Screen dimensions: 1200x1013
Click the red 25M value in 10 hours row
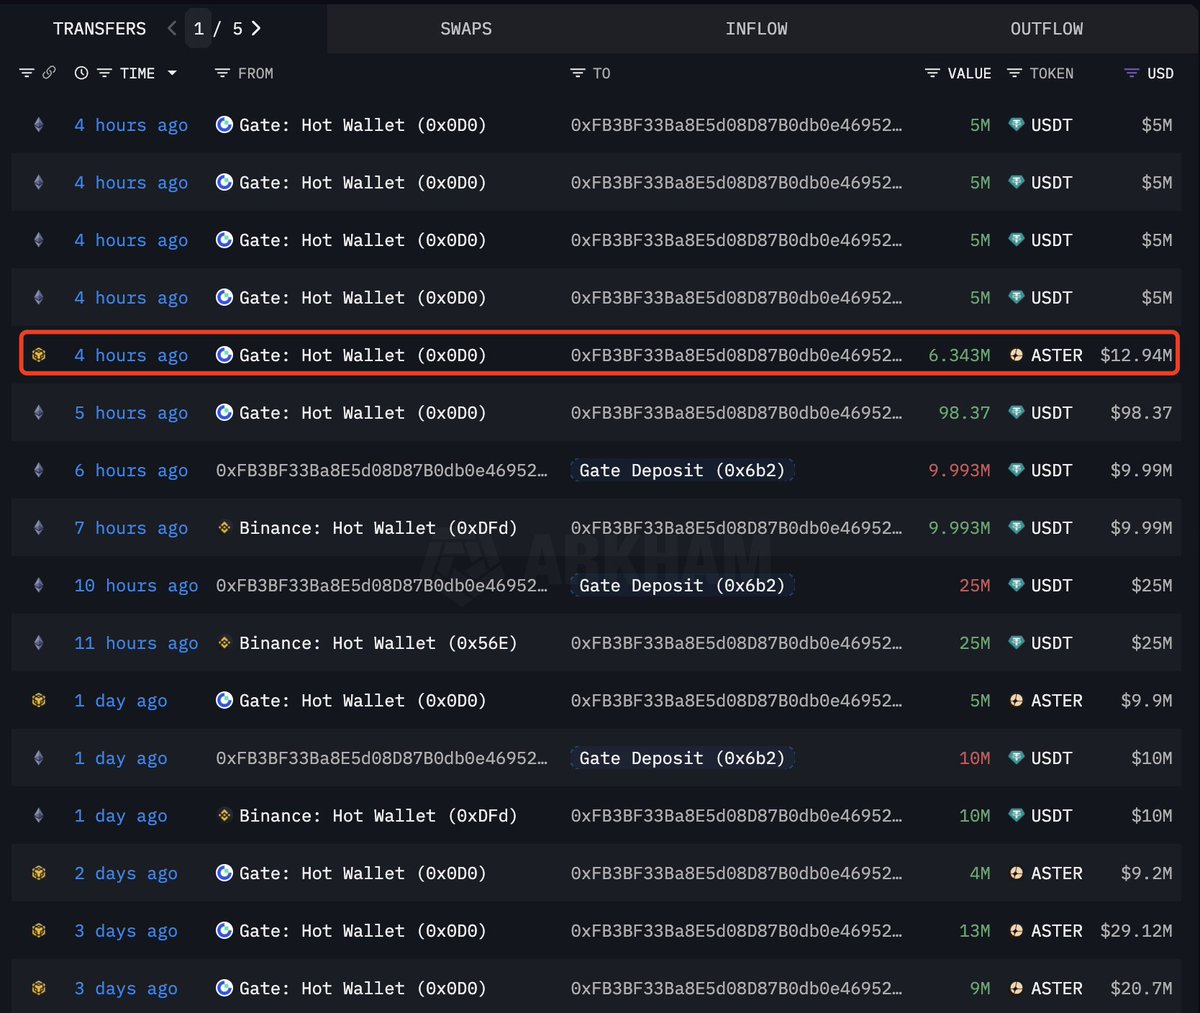[975, 585]
